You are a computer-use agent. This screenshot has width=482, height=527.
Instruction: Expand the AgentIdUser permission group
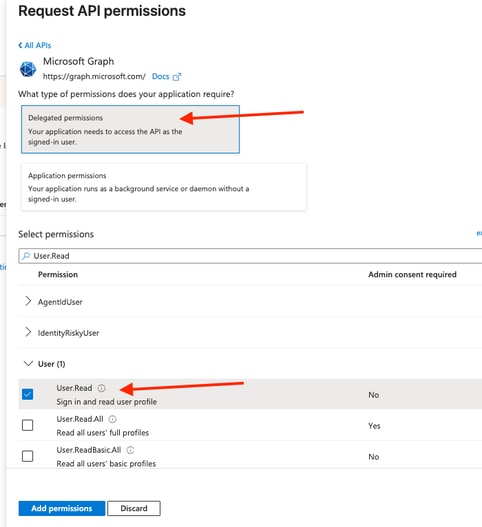coord(28,301)
